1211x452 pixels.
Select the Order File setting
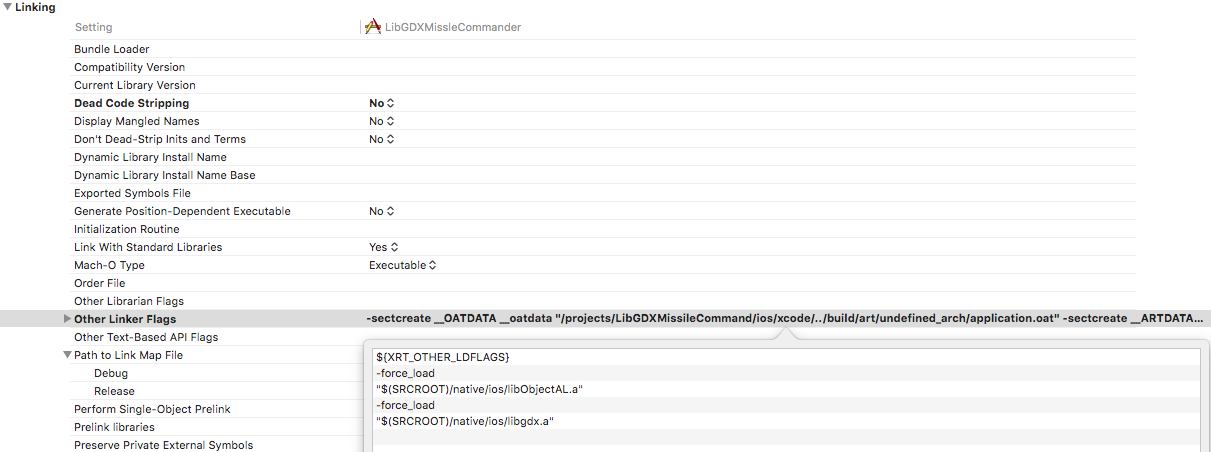click(x=100, y=283)
